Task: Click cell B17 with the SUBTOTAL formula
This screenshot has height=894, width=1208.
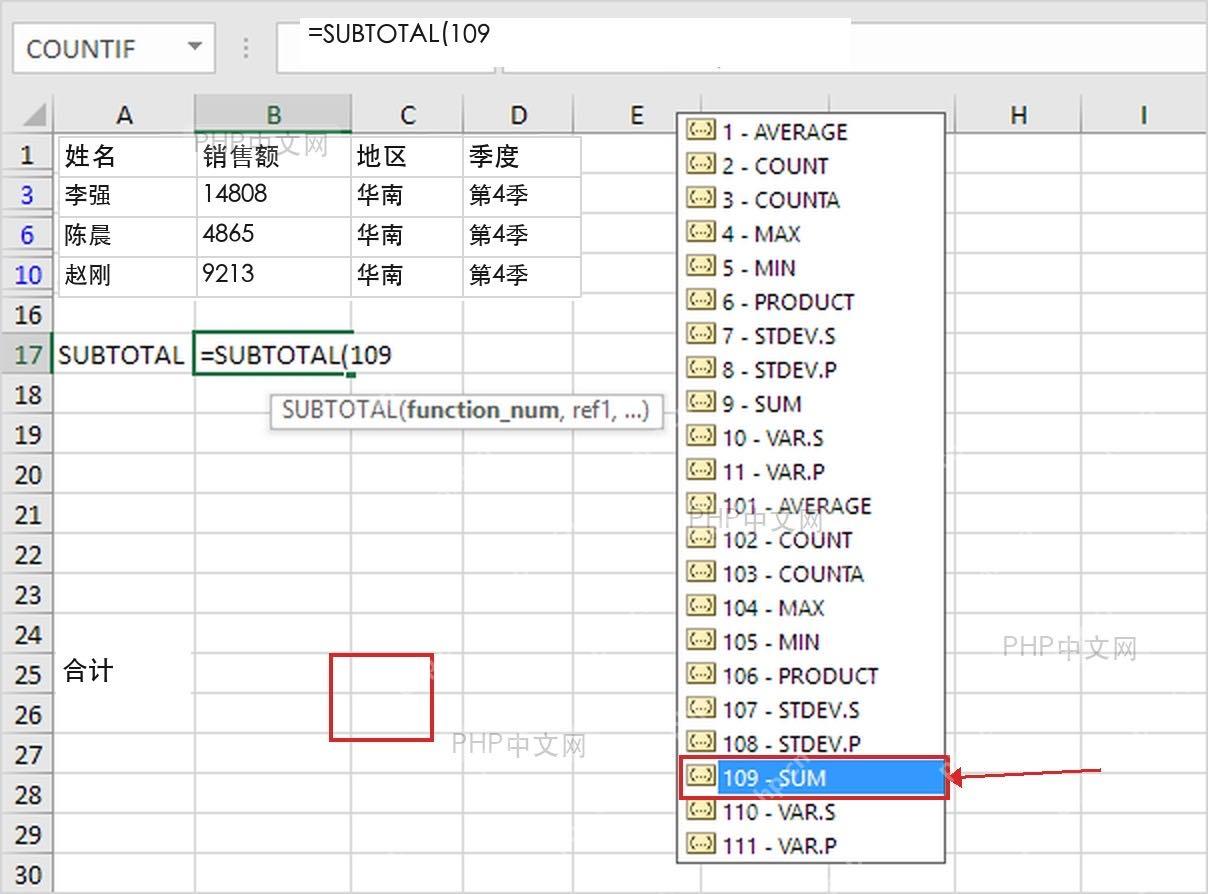Action: point(273,355)
